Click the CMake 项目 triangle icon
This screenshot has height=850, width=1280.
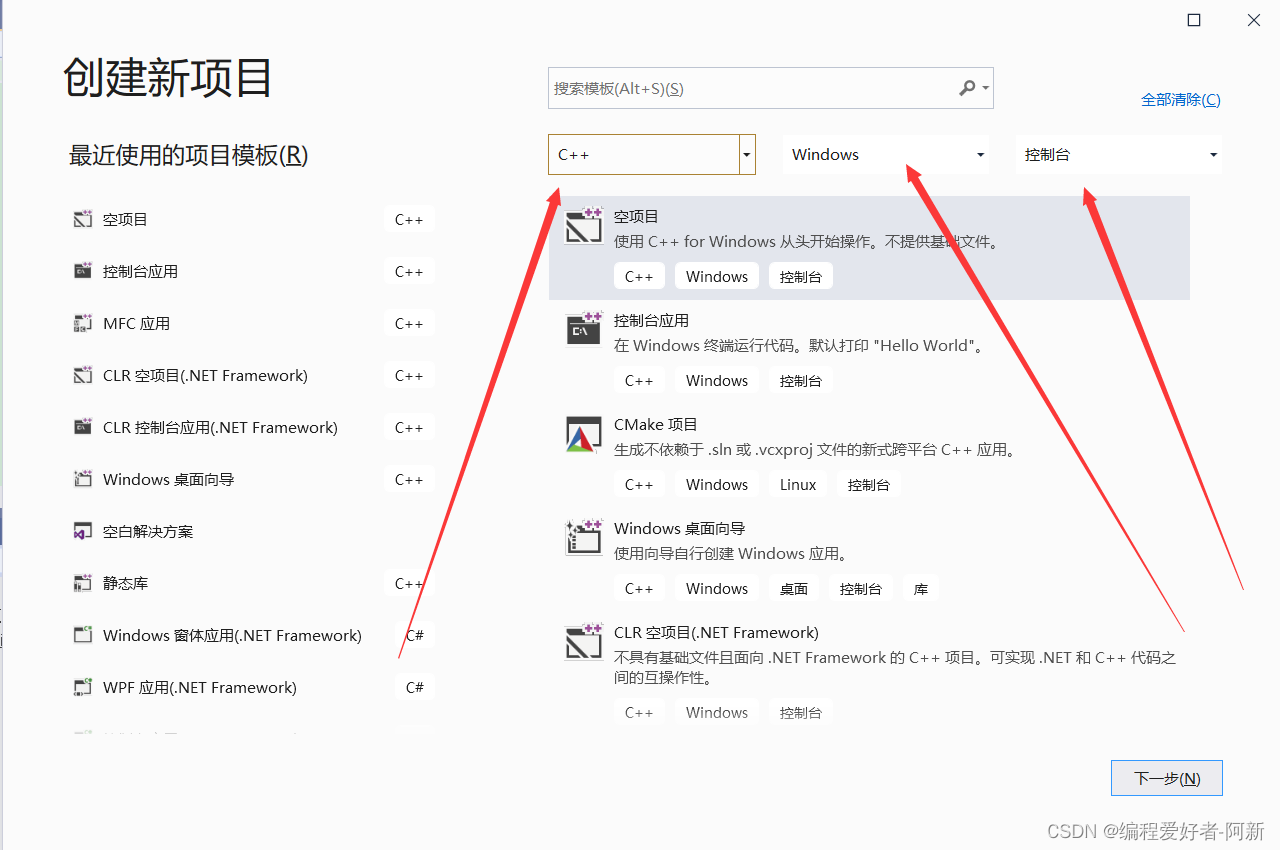(x=584, y=434)
